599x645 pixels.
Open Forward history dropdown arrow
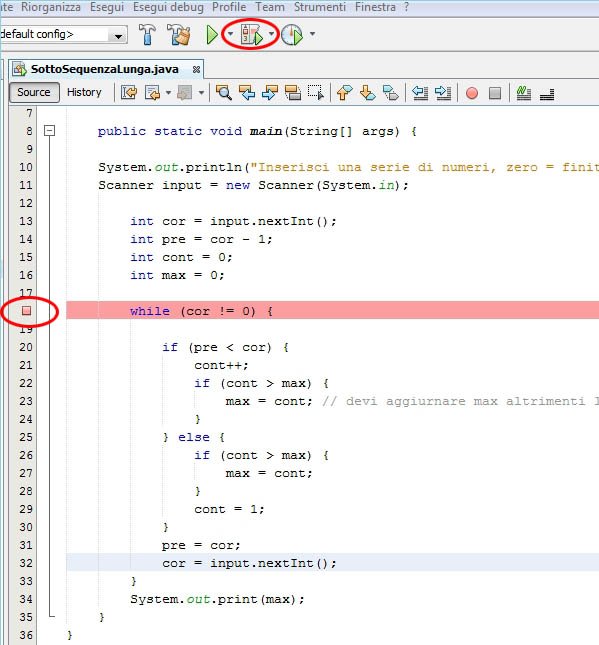201,93
